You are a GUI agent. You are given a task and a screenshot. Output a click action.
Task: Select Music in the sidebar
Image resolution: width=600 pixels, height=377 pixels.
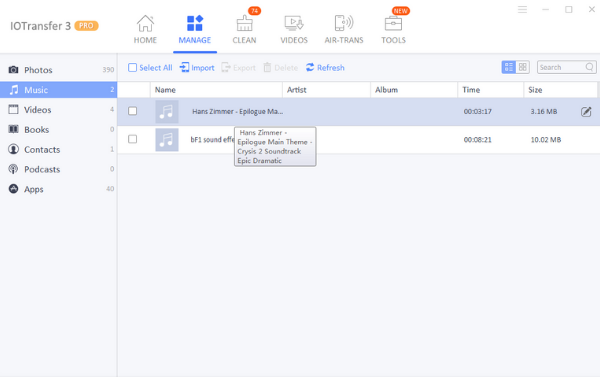click(x=59, y=90)
